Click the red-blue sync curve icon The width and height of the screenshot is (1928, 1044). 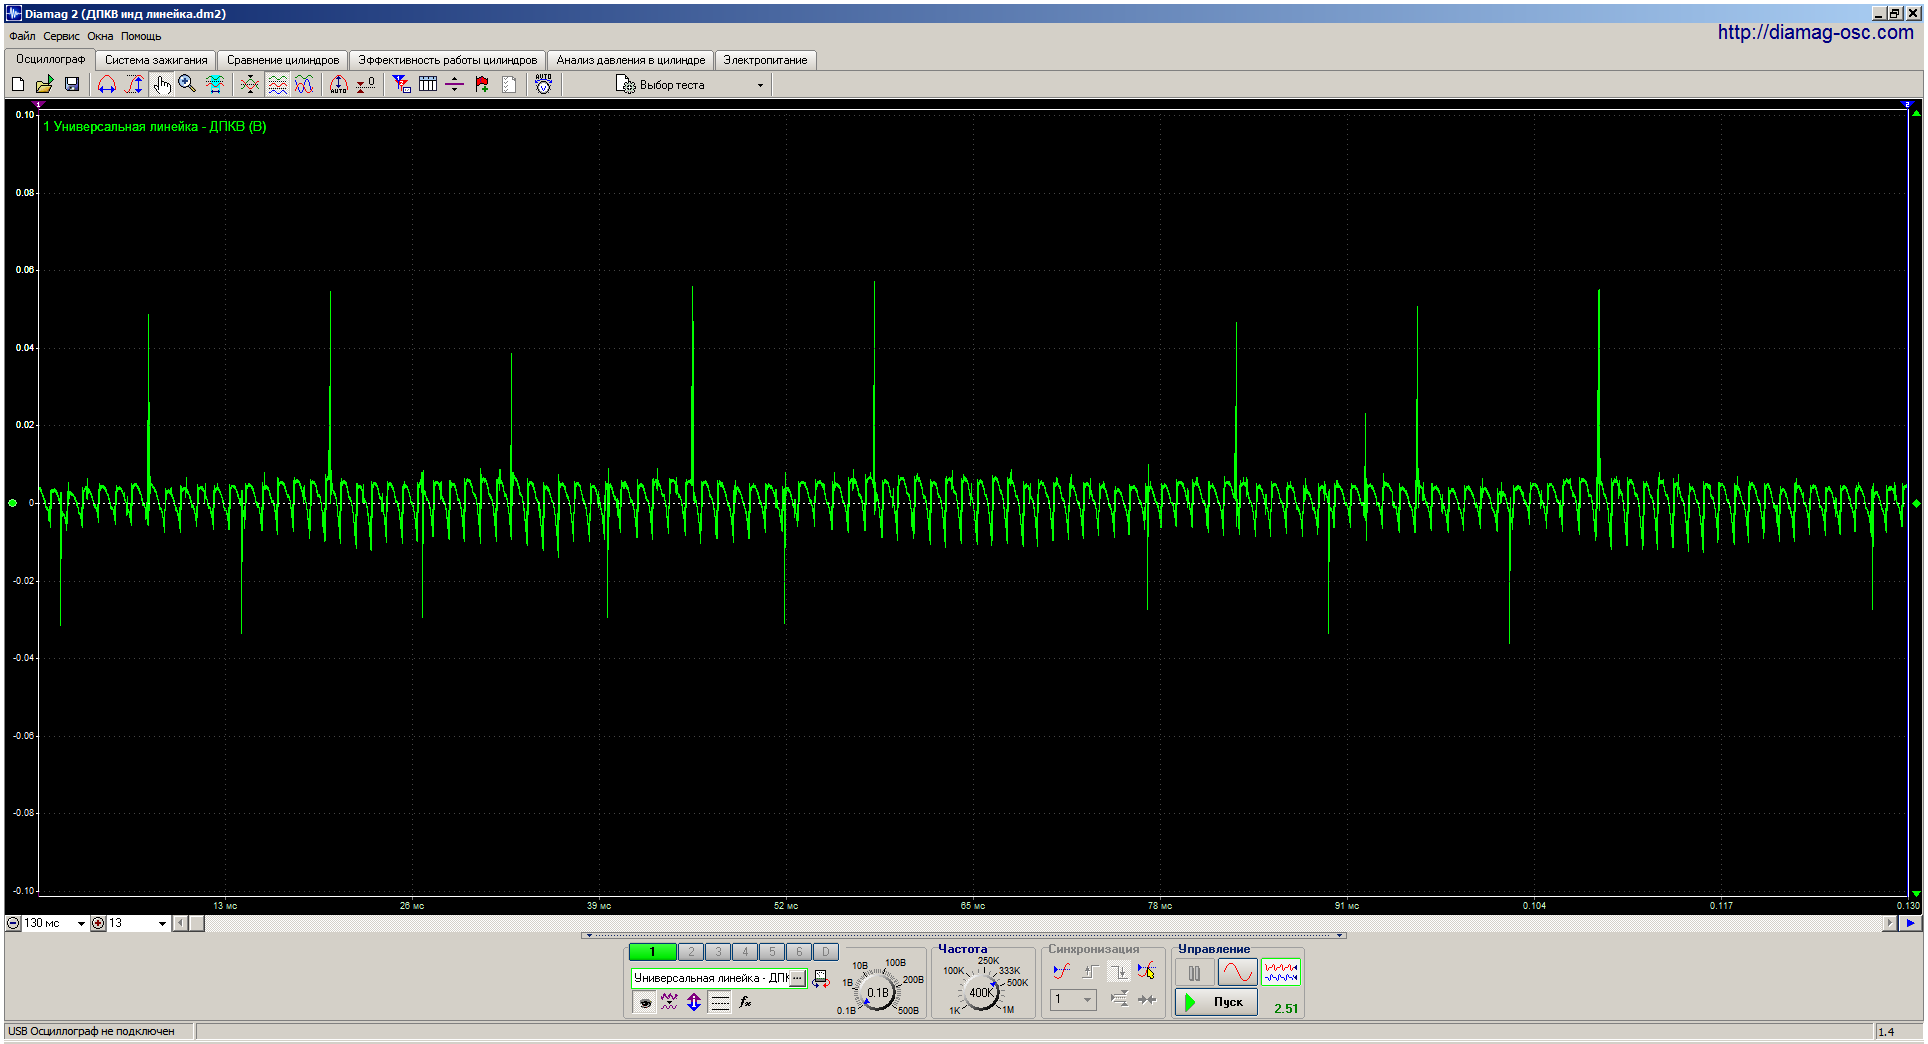click(x=1061, y=971)
